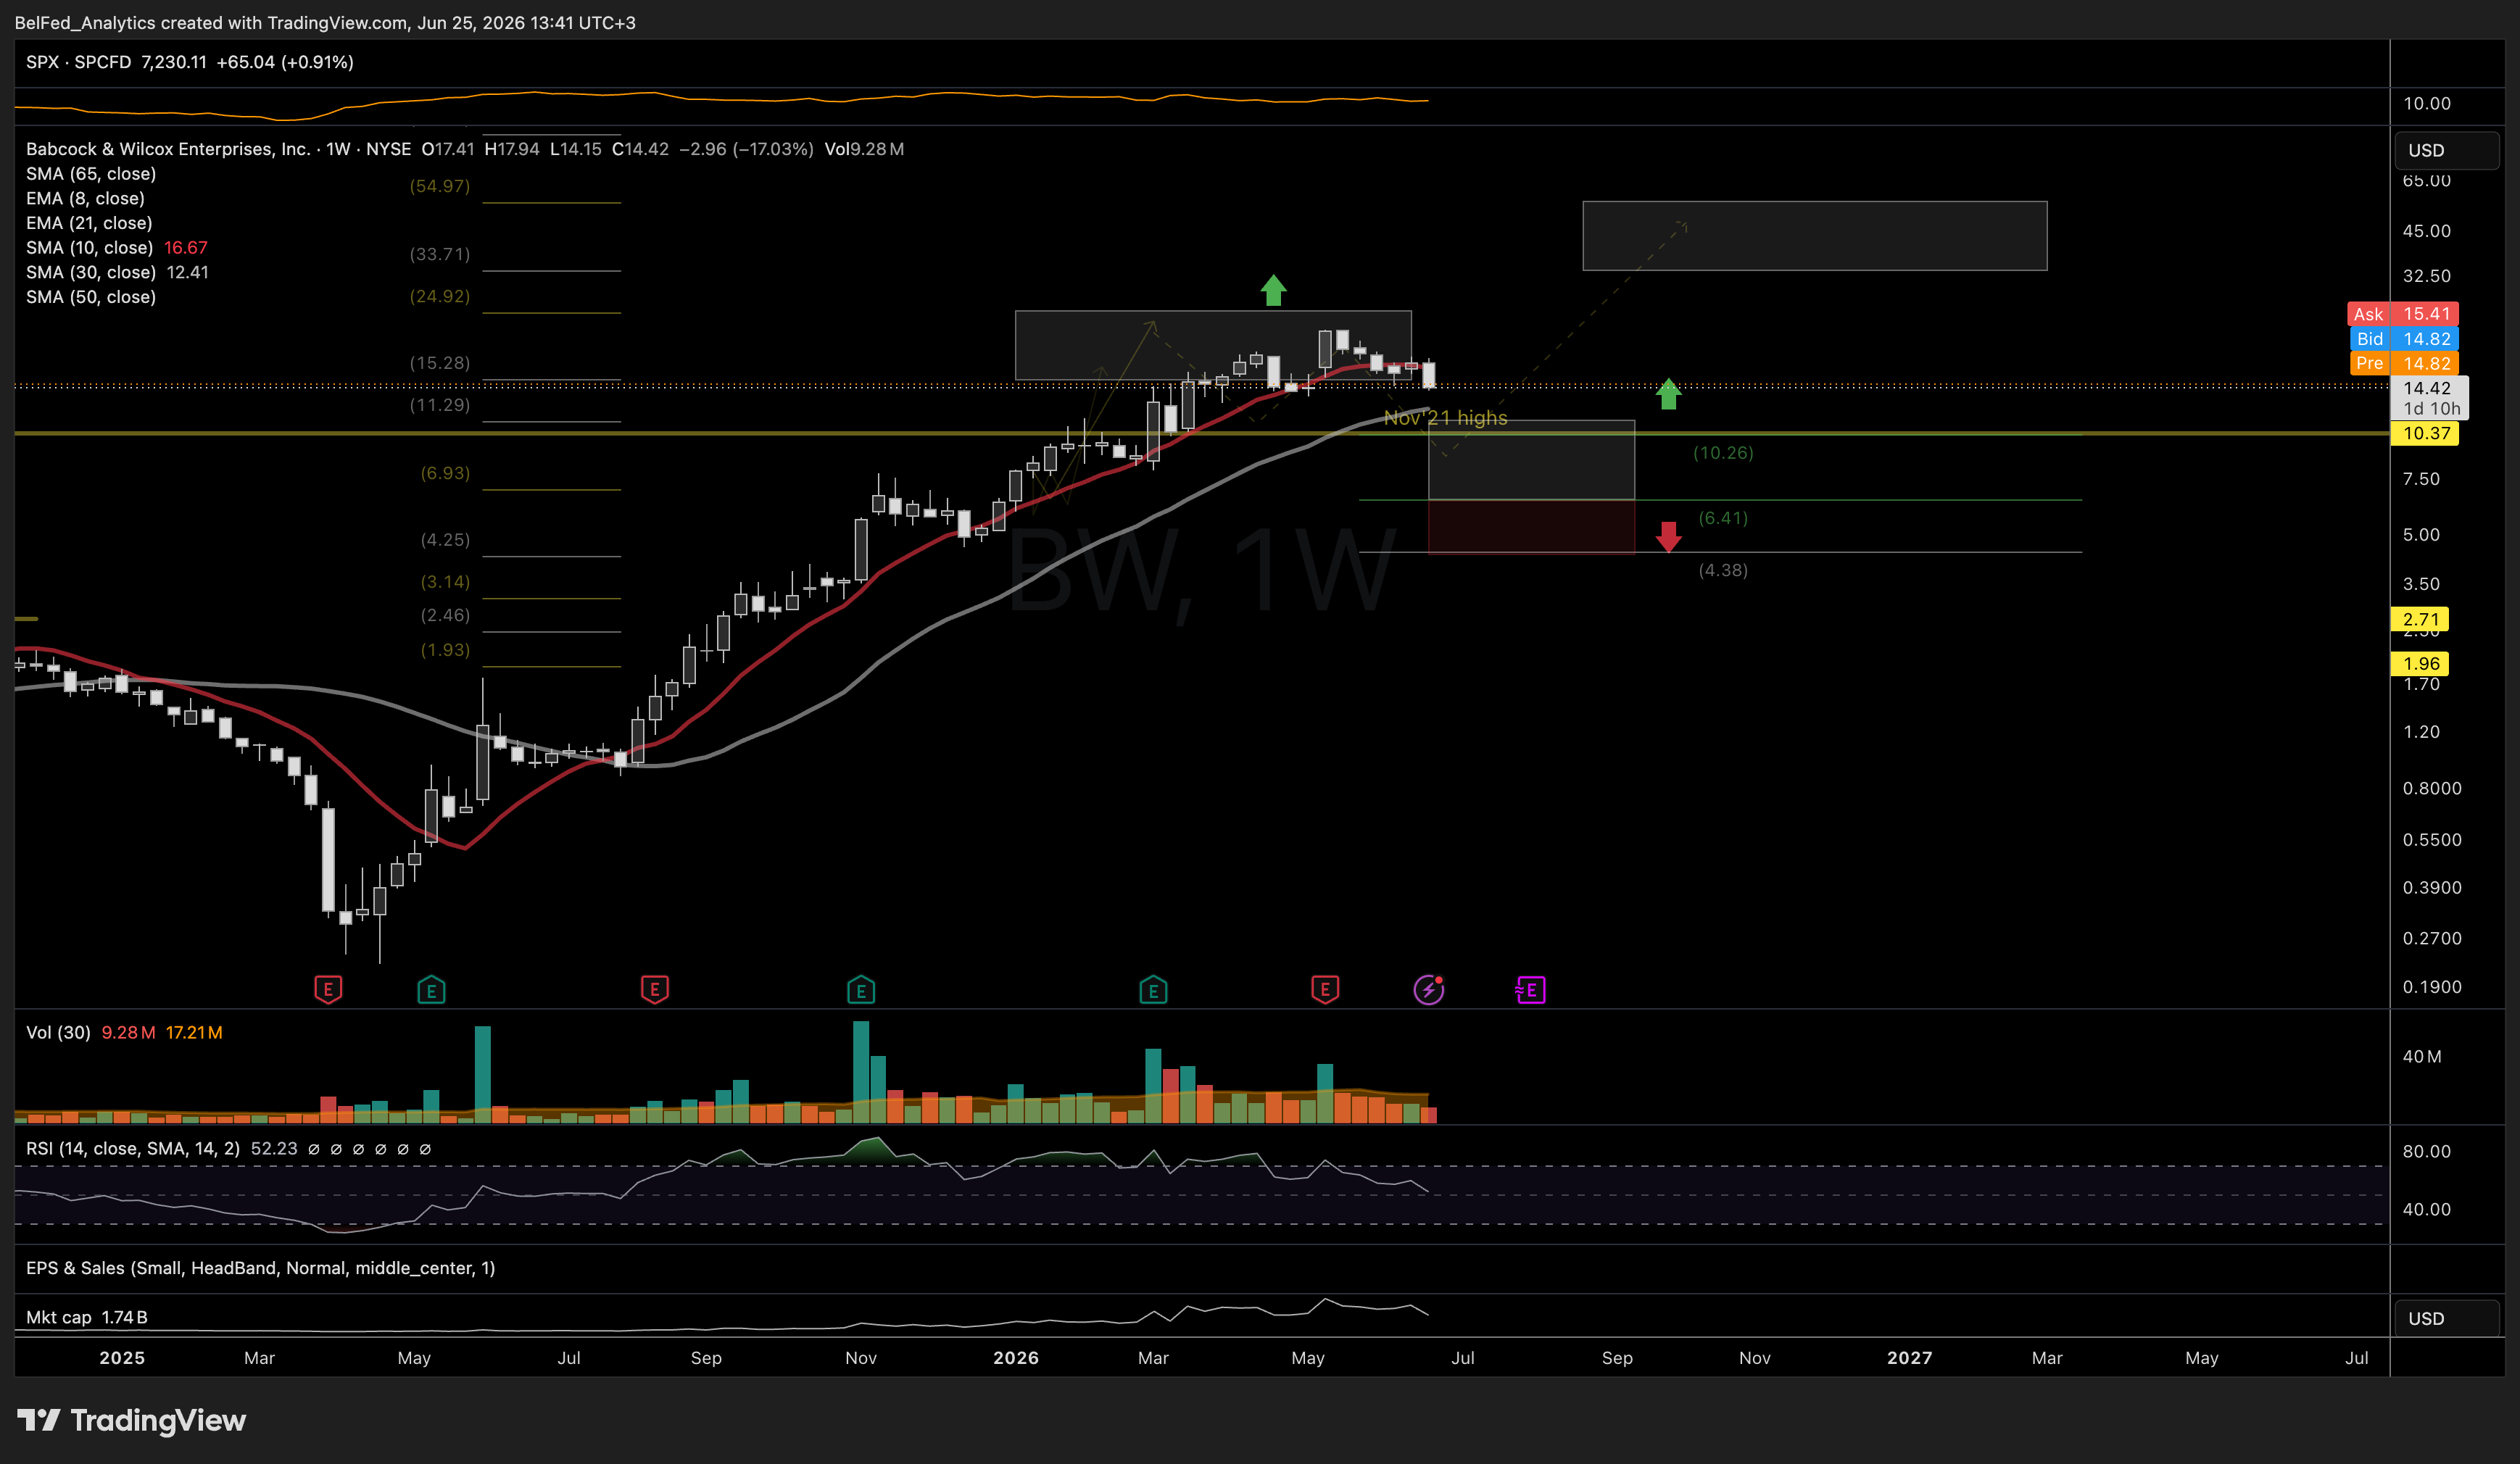Screen dimensions: 2520x1464
Task: Select the SMA (50, close) indicator legend
Action: (x=91, y=297)
